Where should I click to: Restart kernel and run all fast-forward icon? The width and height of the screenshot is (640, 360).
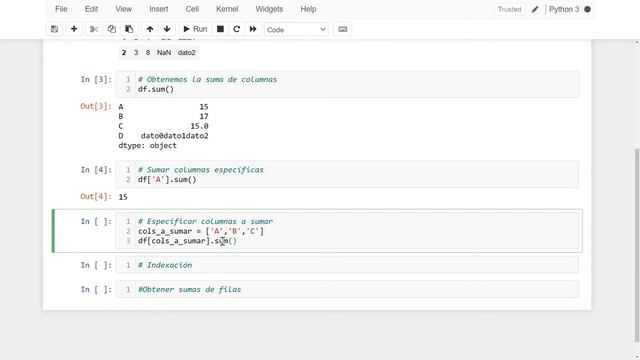pos(253,29)
